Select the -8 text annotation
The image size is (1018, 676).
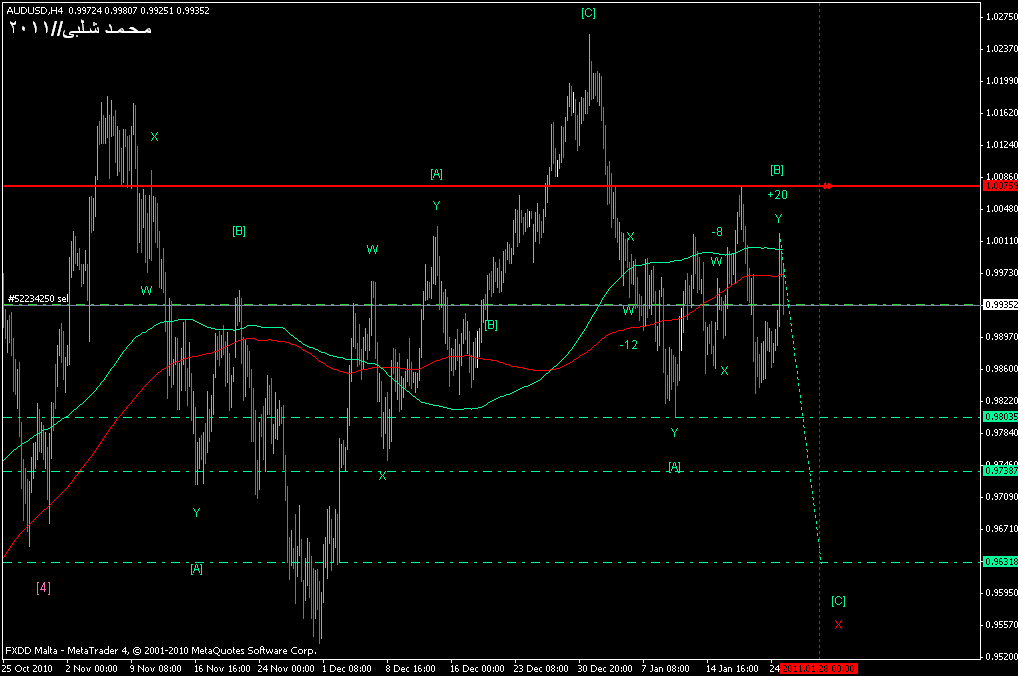pyautogui.click(x=716, y=232)
